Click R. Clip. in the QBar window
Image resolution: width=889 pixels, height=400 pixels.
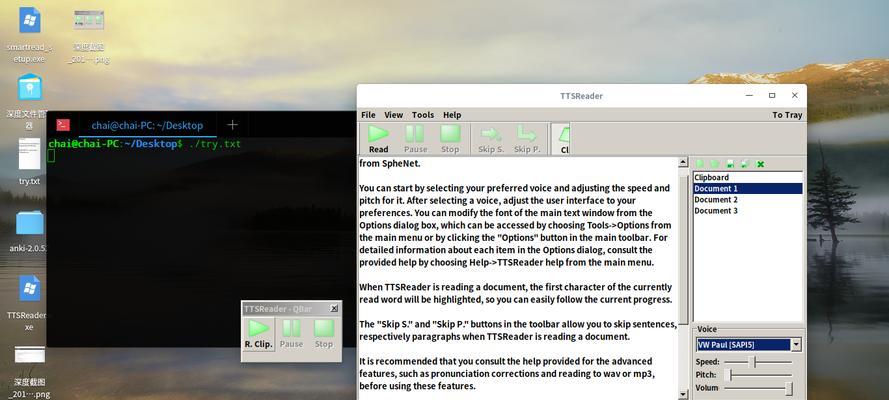click(x=259, y=333)
